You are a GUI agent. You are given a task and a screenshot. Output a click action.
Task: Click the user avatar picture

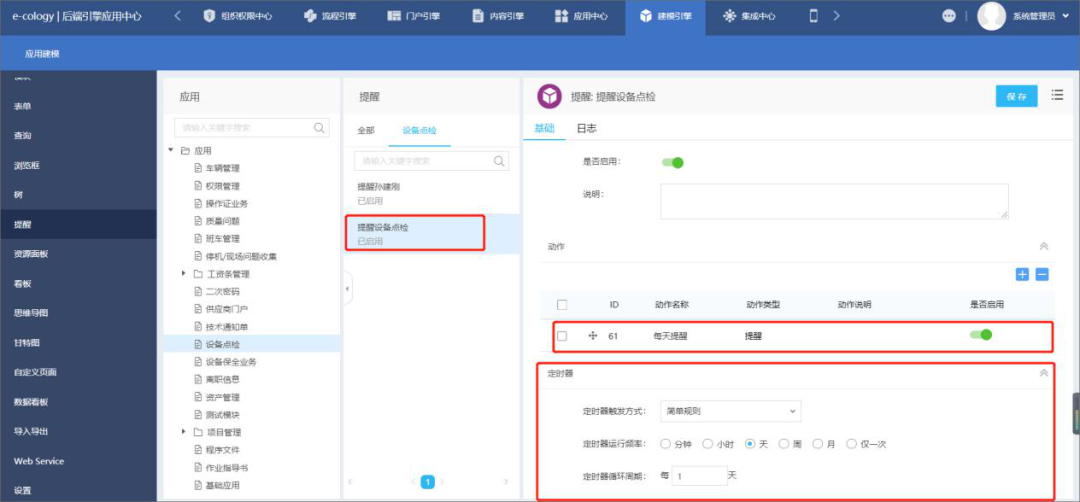[991, 17]
